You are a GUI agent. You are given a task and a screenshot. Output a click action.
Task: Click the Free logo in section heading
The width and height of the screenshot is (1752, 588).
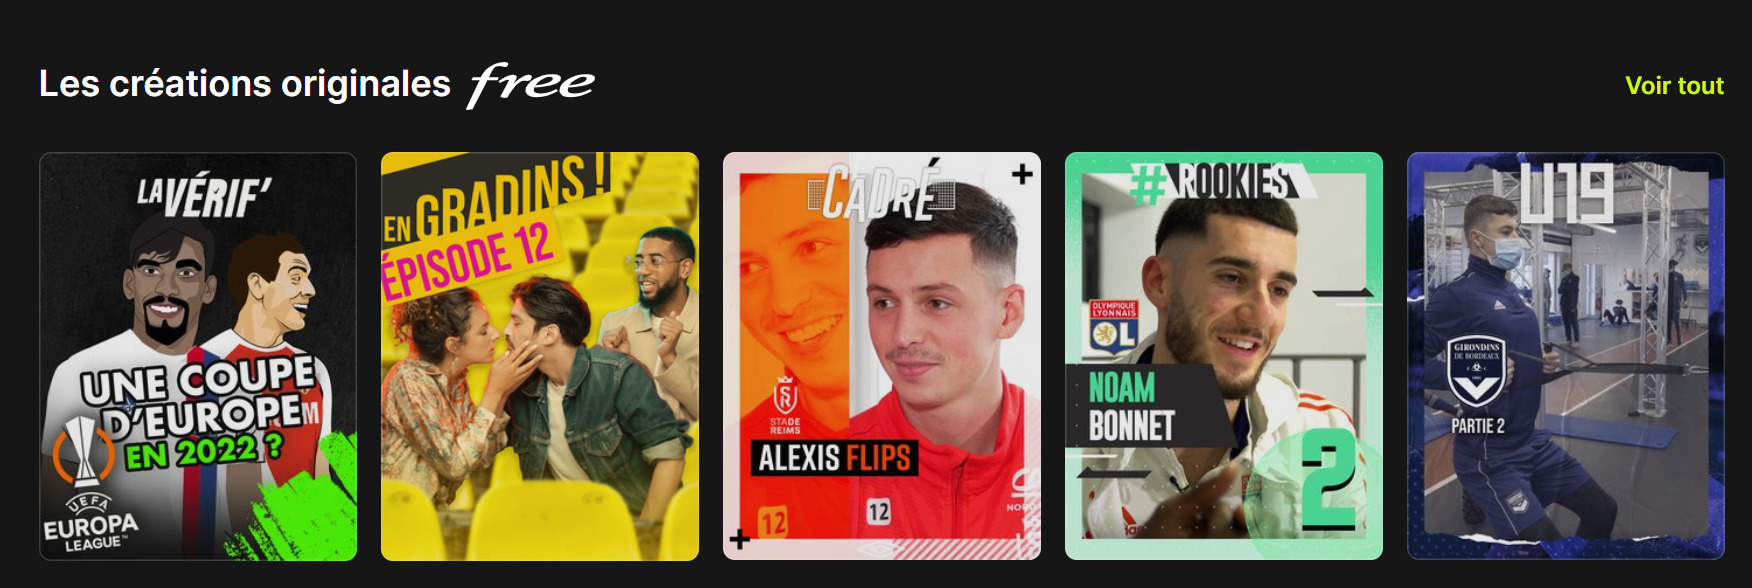[531, 84]
